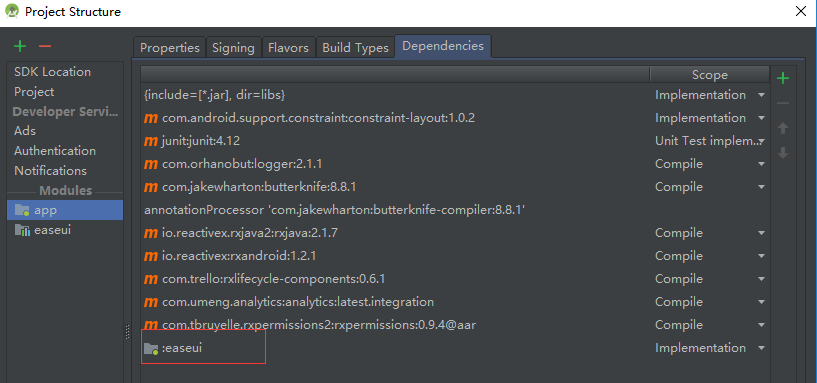The image size is (817, 383).
Task: Click the Maven icon beside rxjava:2.1.7
Action: [x=151, y=233]
